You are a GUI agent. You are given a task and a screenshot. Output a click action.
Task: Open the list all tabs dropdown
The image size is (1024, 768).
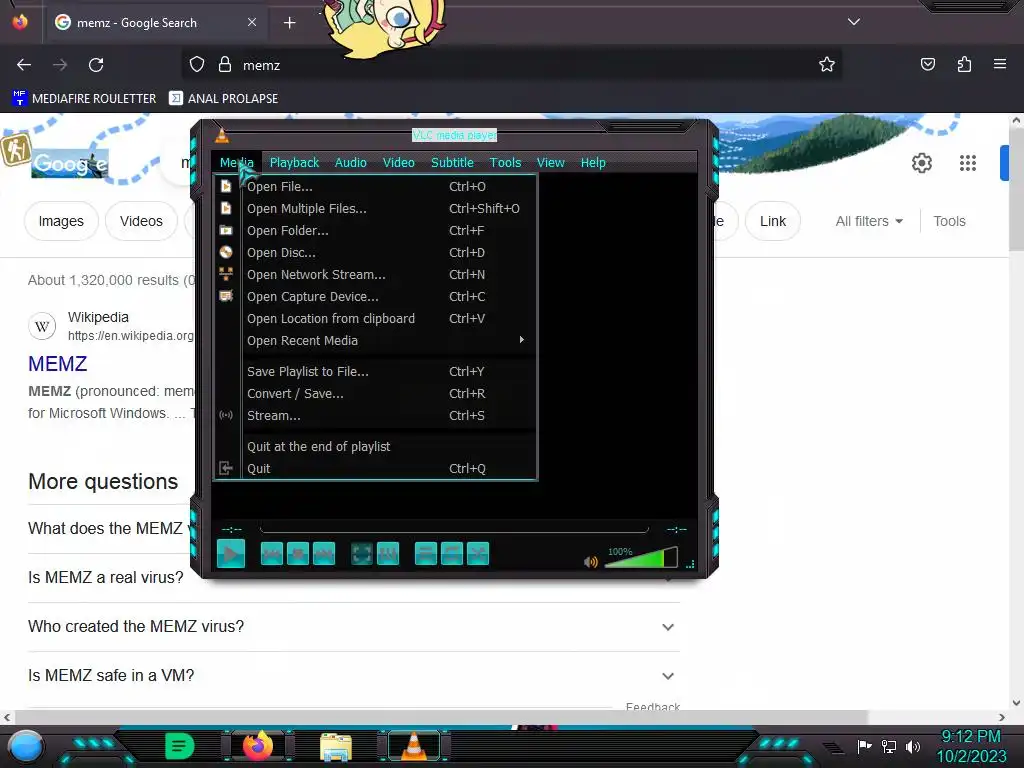click(854, 22)
